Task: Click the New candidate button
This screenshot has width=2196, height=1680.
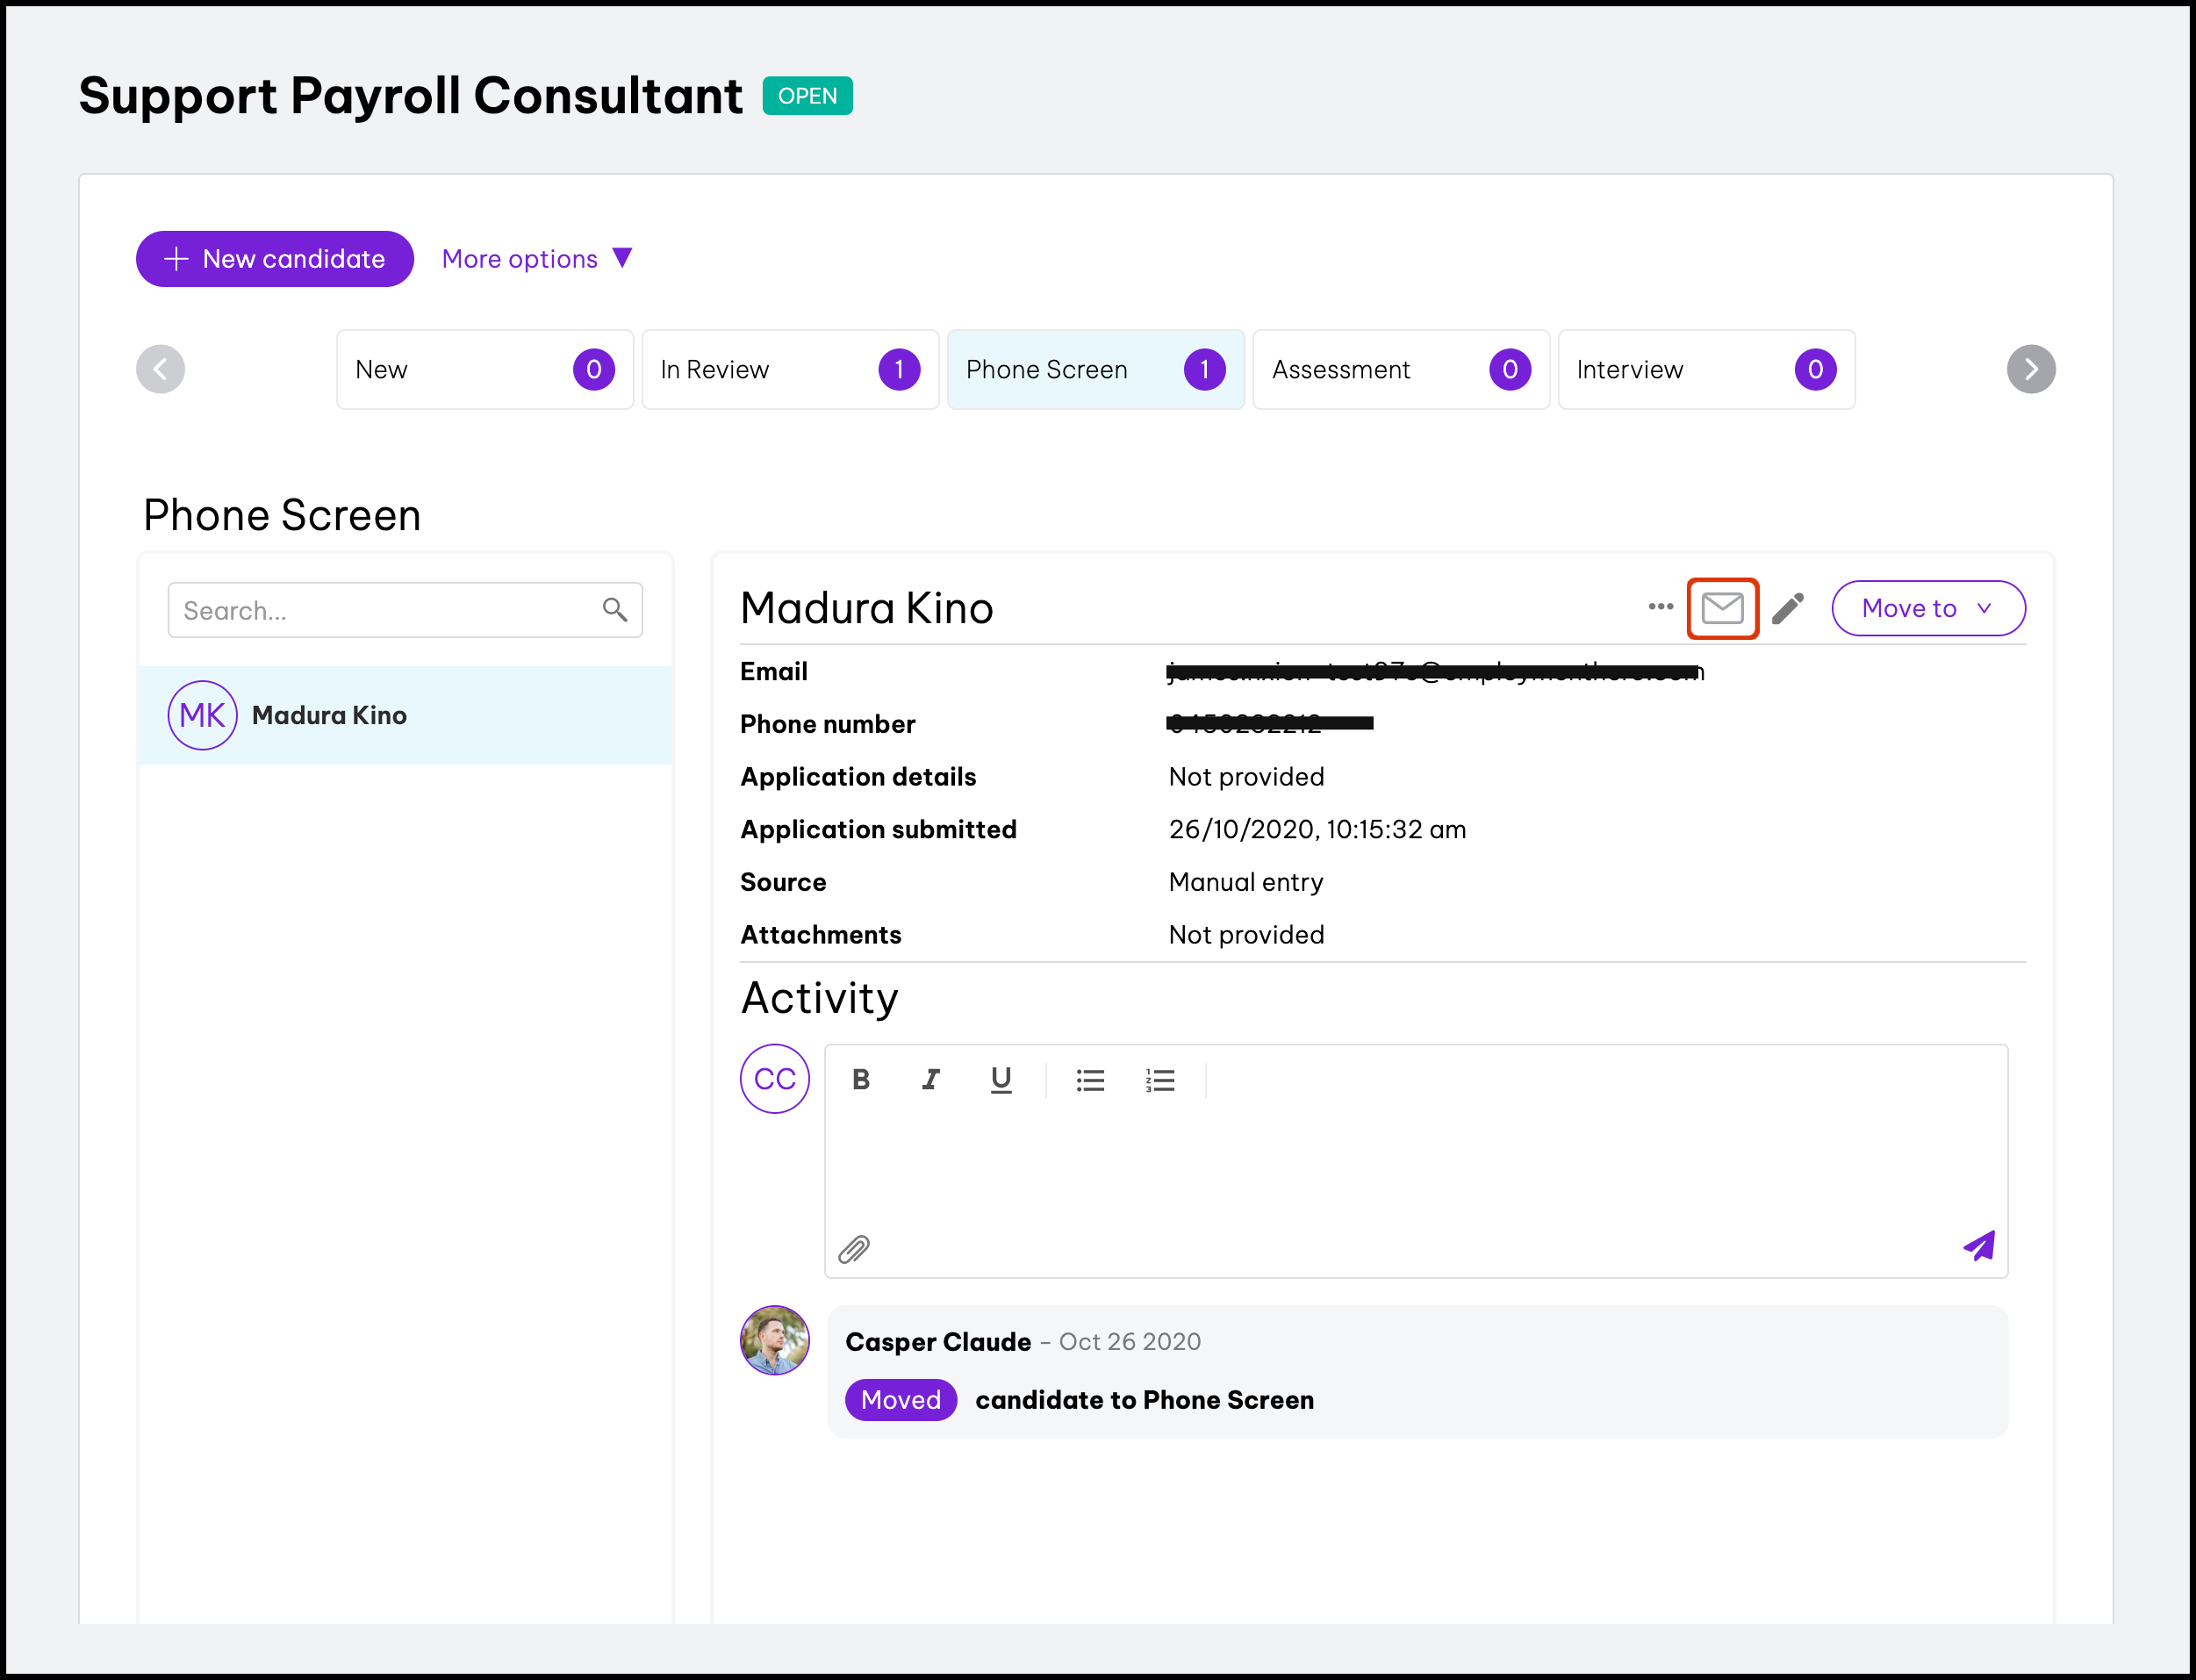Action: (275, 259)
